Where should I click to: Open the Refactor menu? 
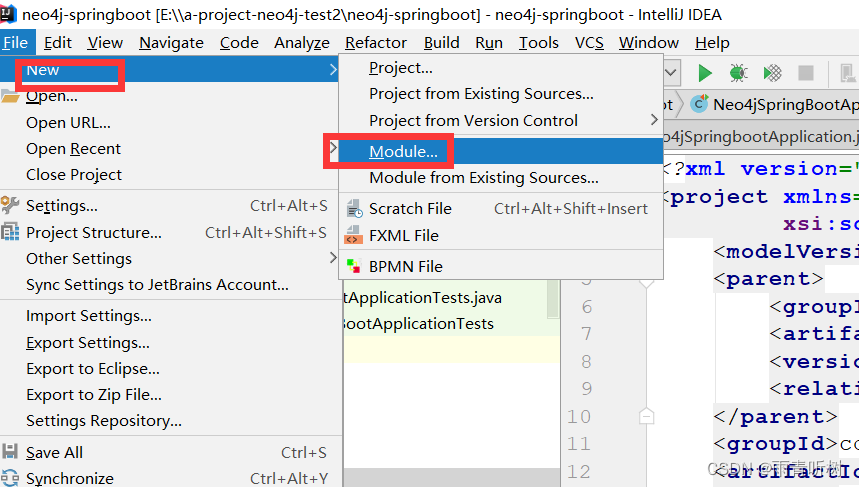[x=376, y=43]
